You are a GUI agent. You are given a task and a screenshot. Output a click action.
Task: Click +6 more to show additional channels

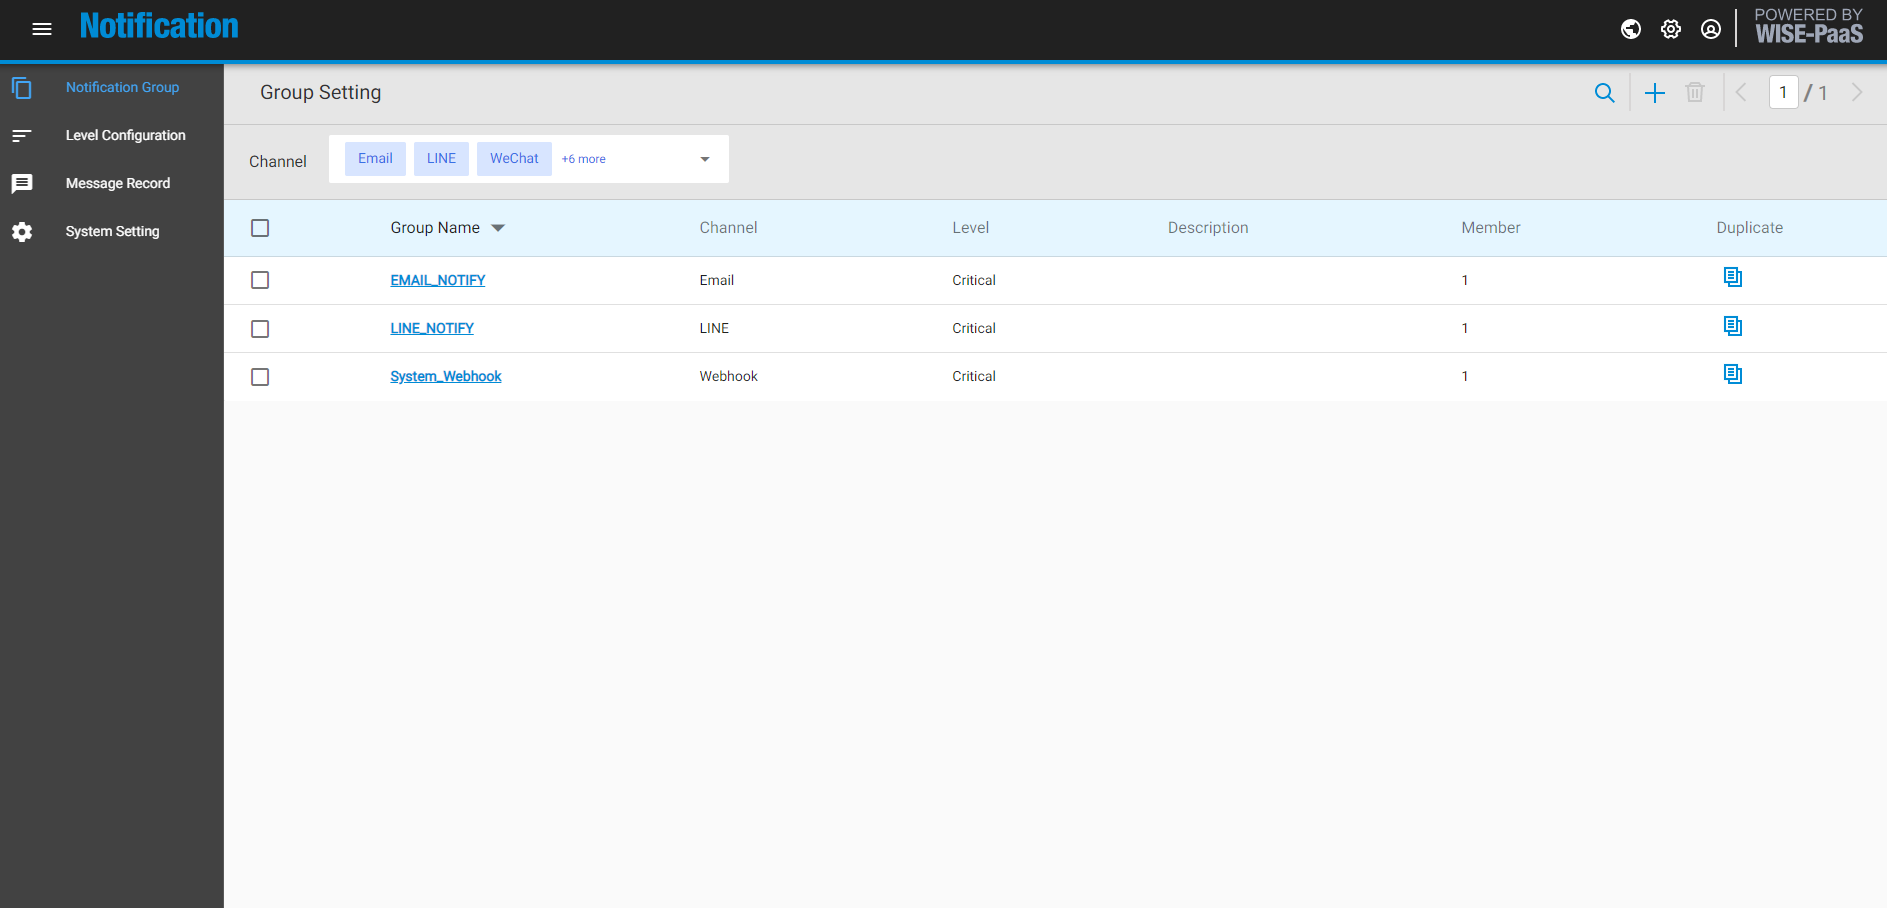click(x=584, y=159)
